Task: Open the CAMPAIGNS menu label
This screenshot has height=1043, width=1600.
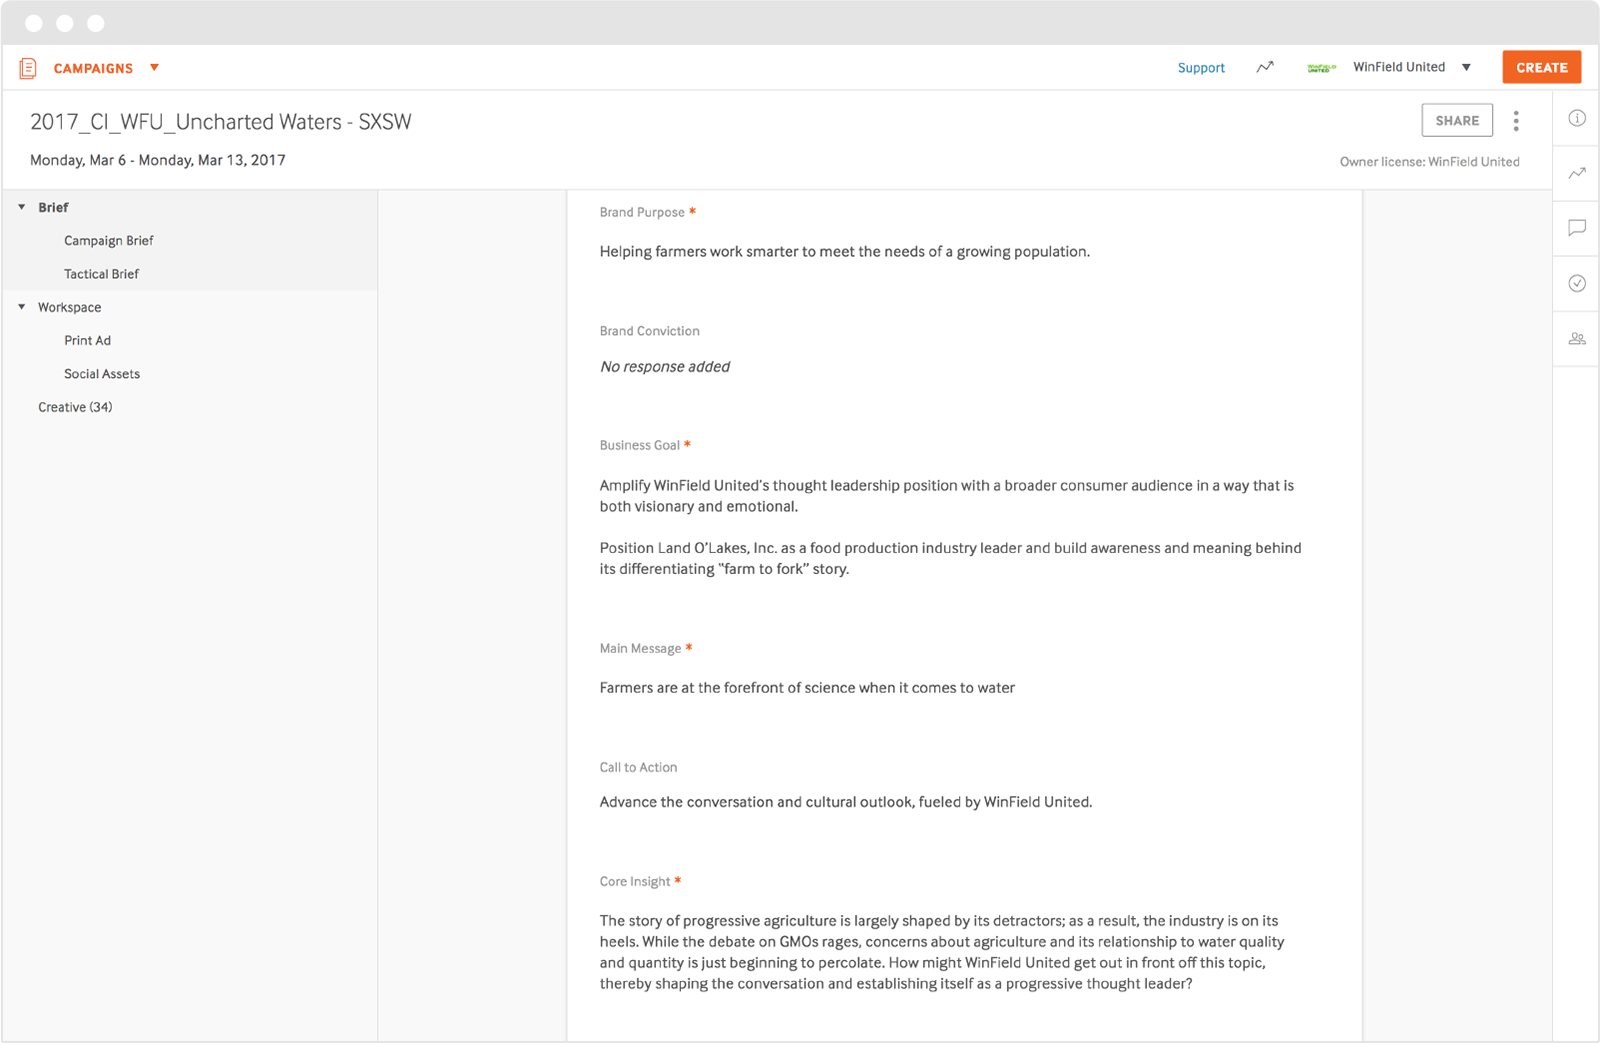Action: pos(93,68)
